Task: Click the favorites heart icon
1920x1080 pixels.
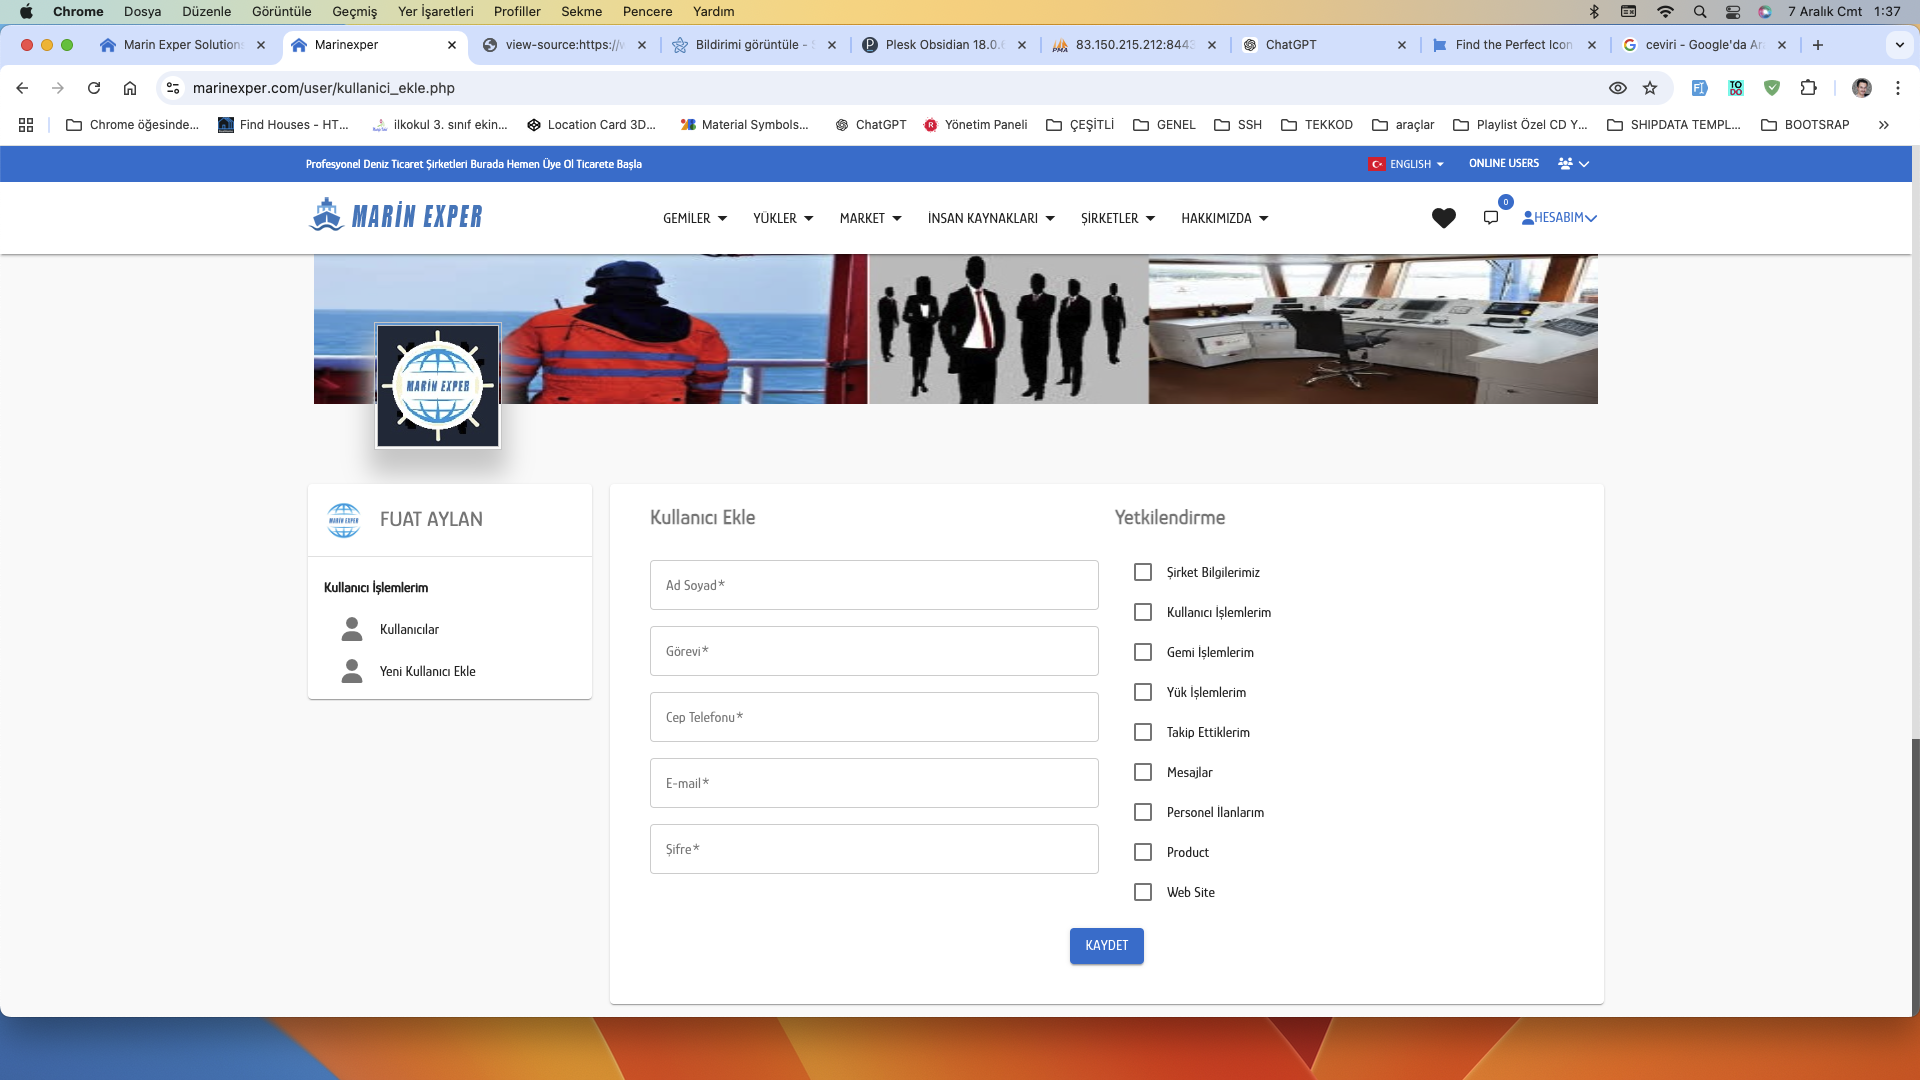Action: coord(1443,218)
